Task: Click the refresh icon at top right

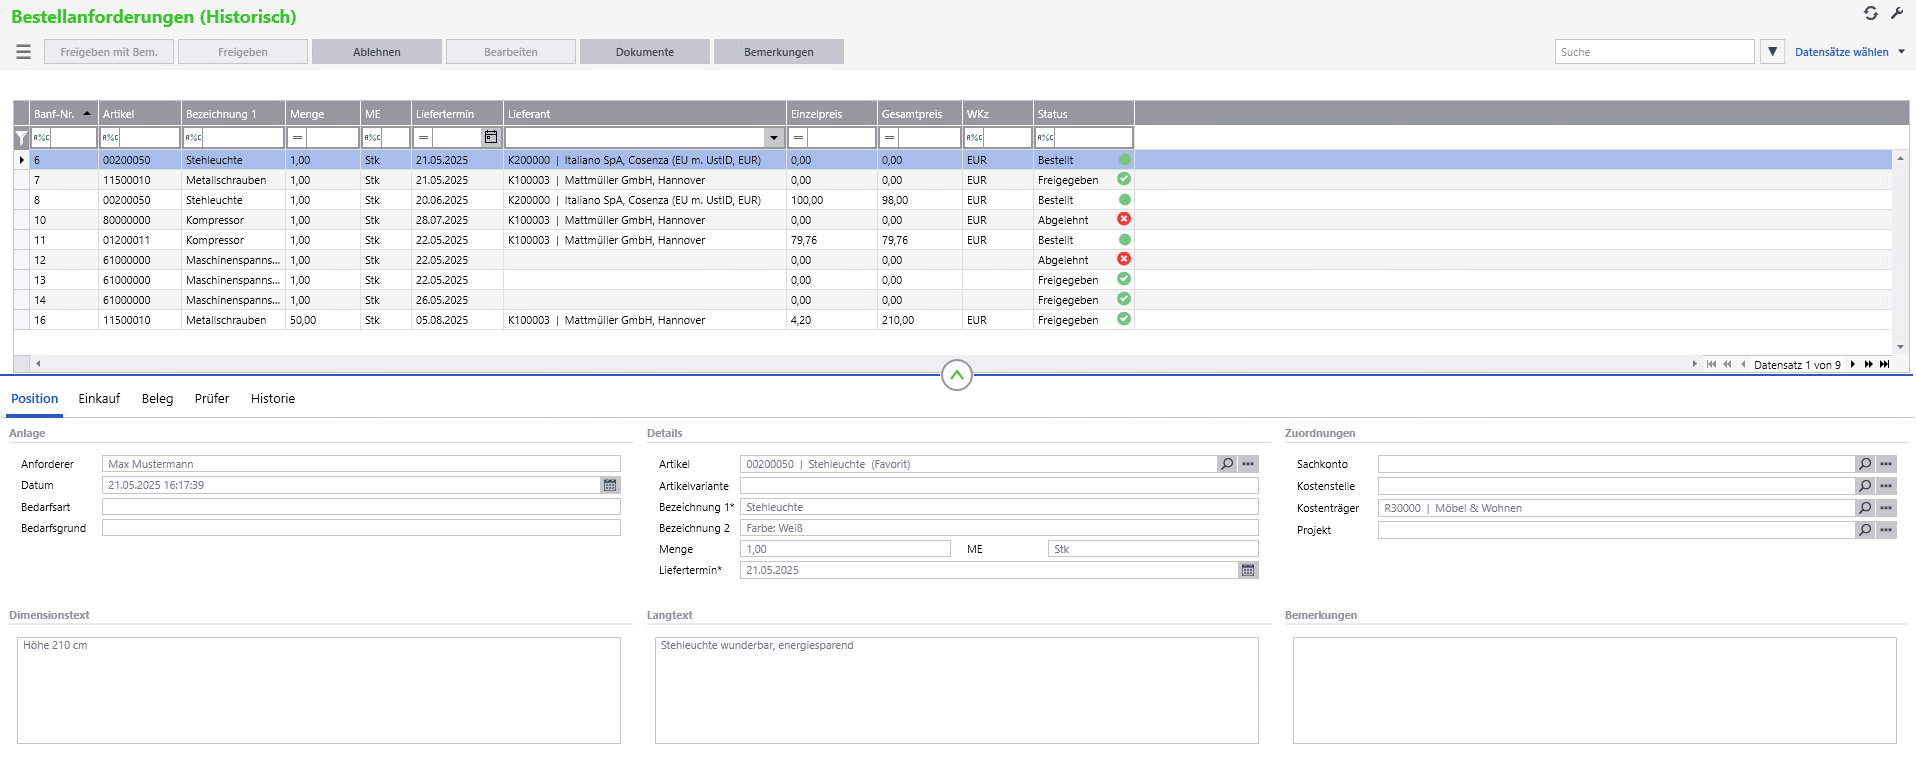Action: [1871, 14]
